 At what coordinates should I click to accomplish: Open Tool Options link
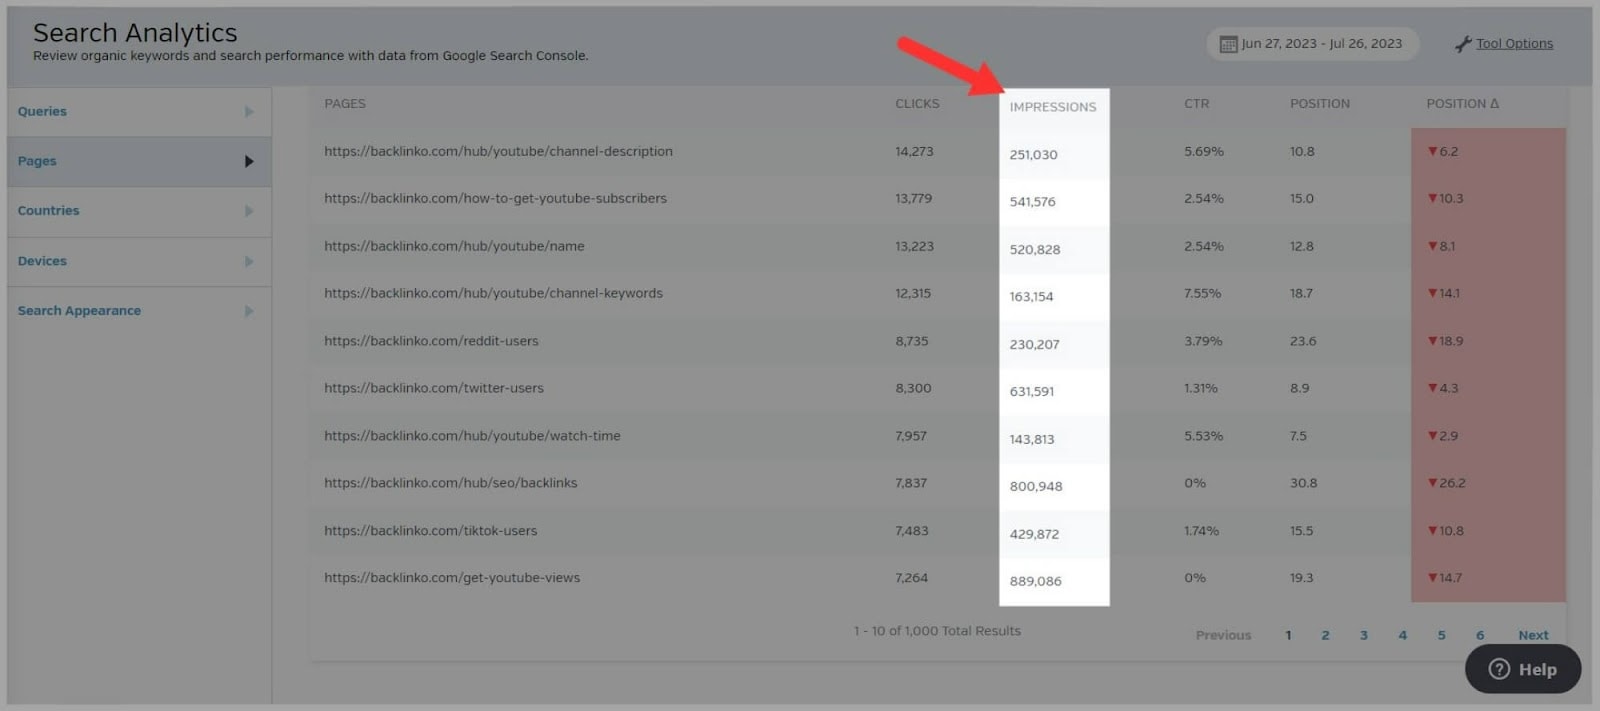(x=1514, y=44)
